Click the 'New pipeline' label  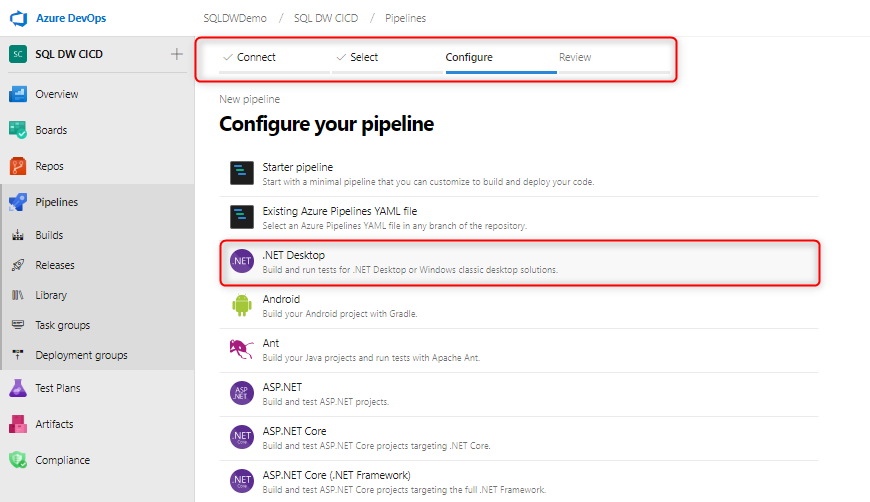[249, 99]
